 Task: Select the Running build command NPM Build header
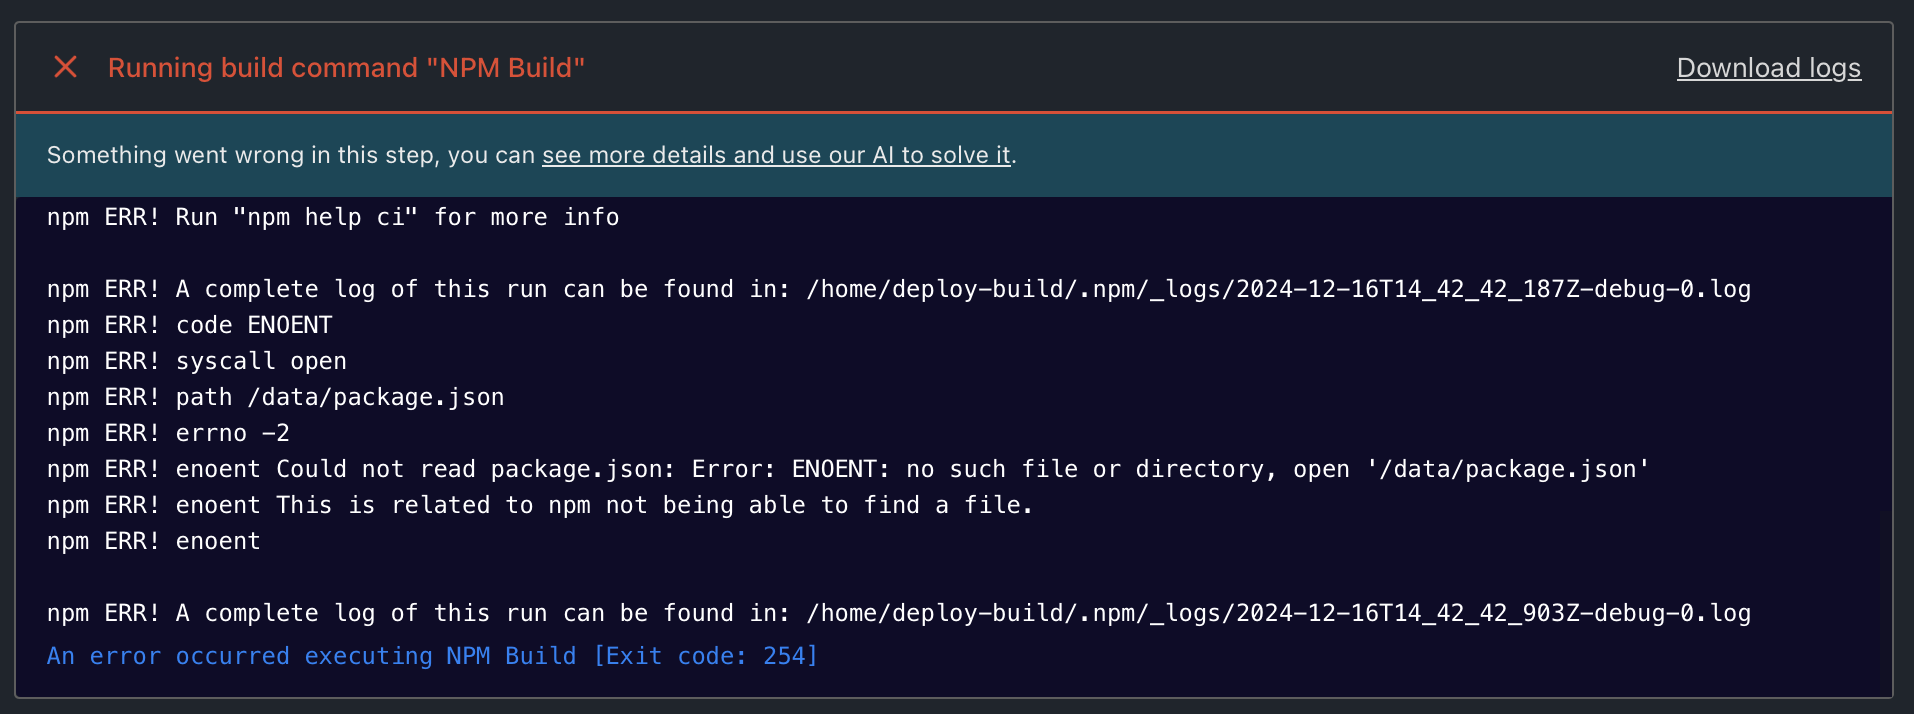pyautogui.click(x=347, y=67)
